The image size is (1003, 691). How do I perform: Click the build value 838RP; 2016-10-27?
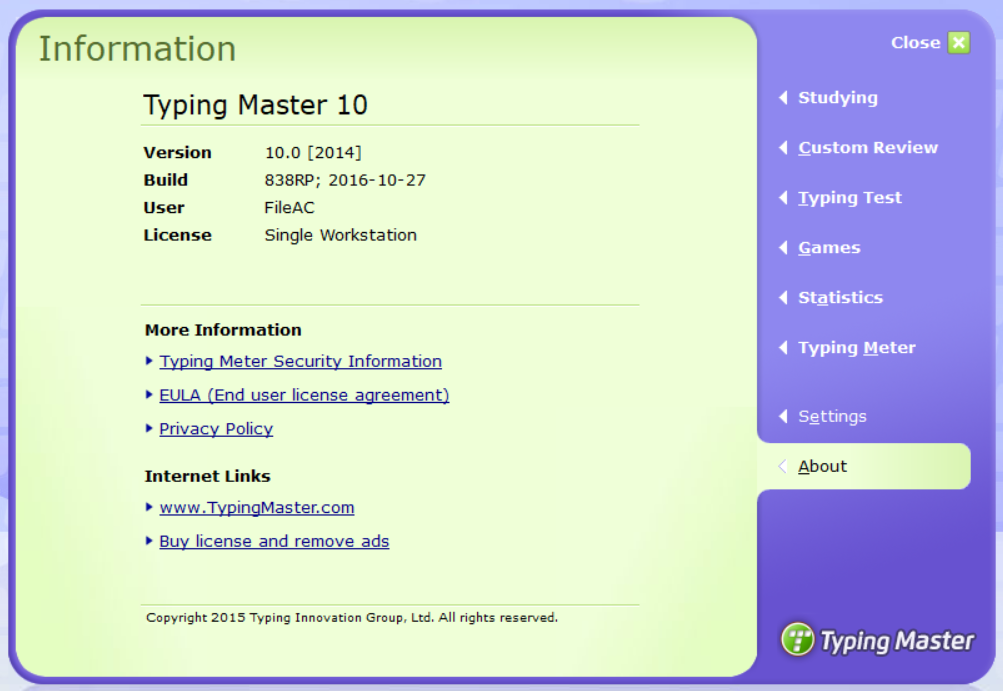click(345, 180)
